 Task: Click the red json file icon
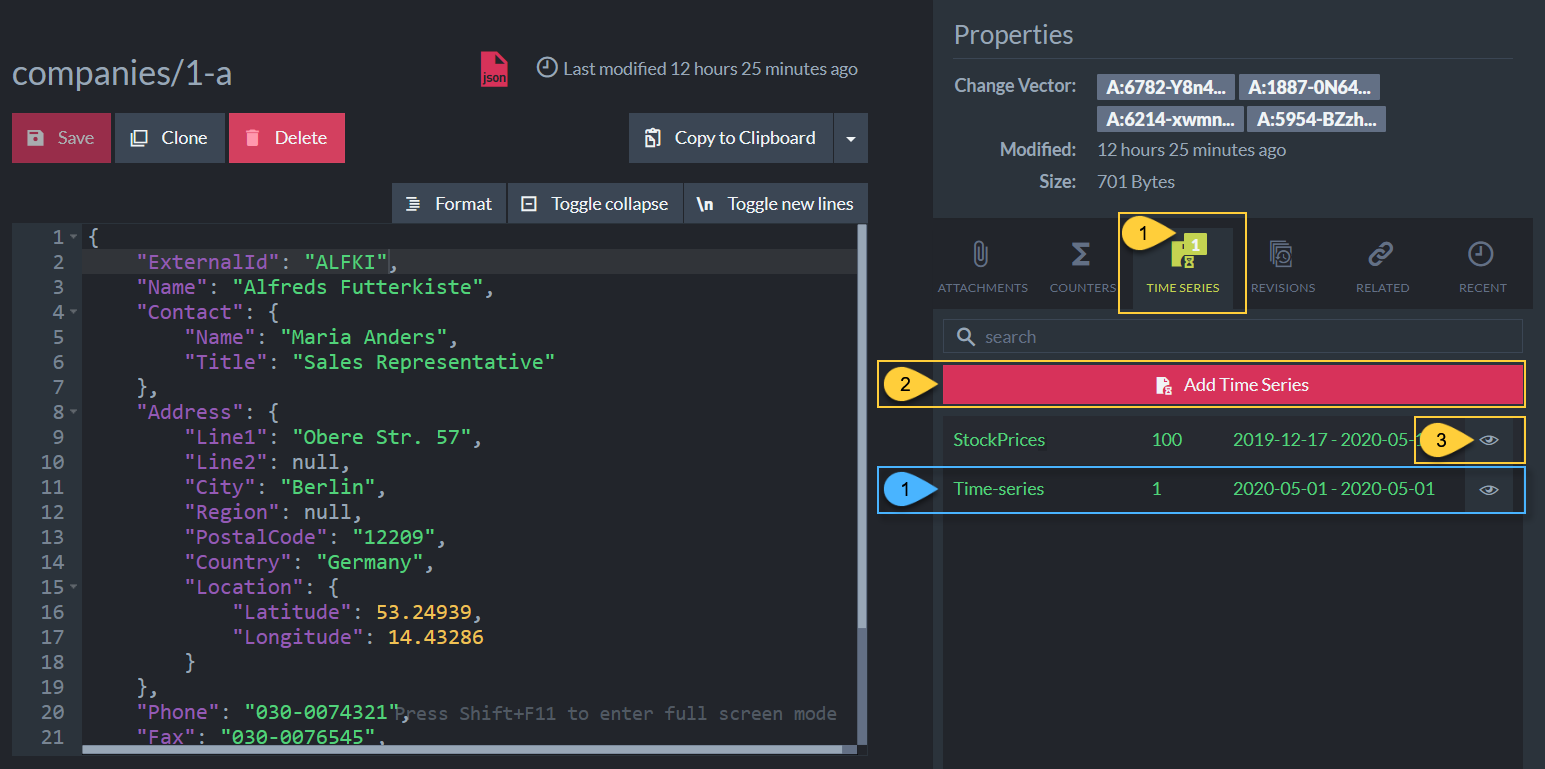tap(494, 69)
